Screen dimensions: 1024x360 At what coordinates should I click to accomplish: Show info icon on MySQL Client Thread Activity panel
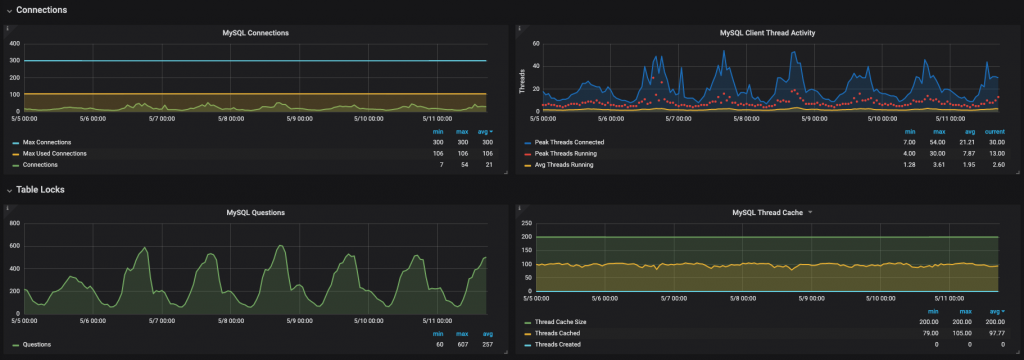pos(519,29)
